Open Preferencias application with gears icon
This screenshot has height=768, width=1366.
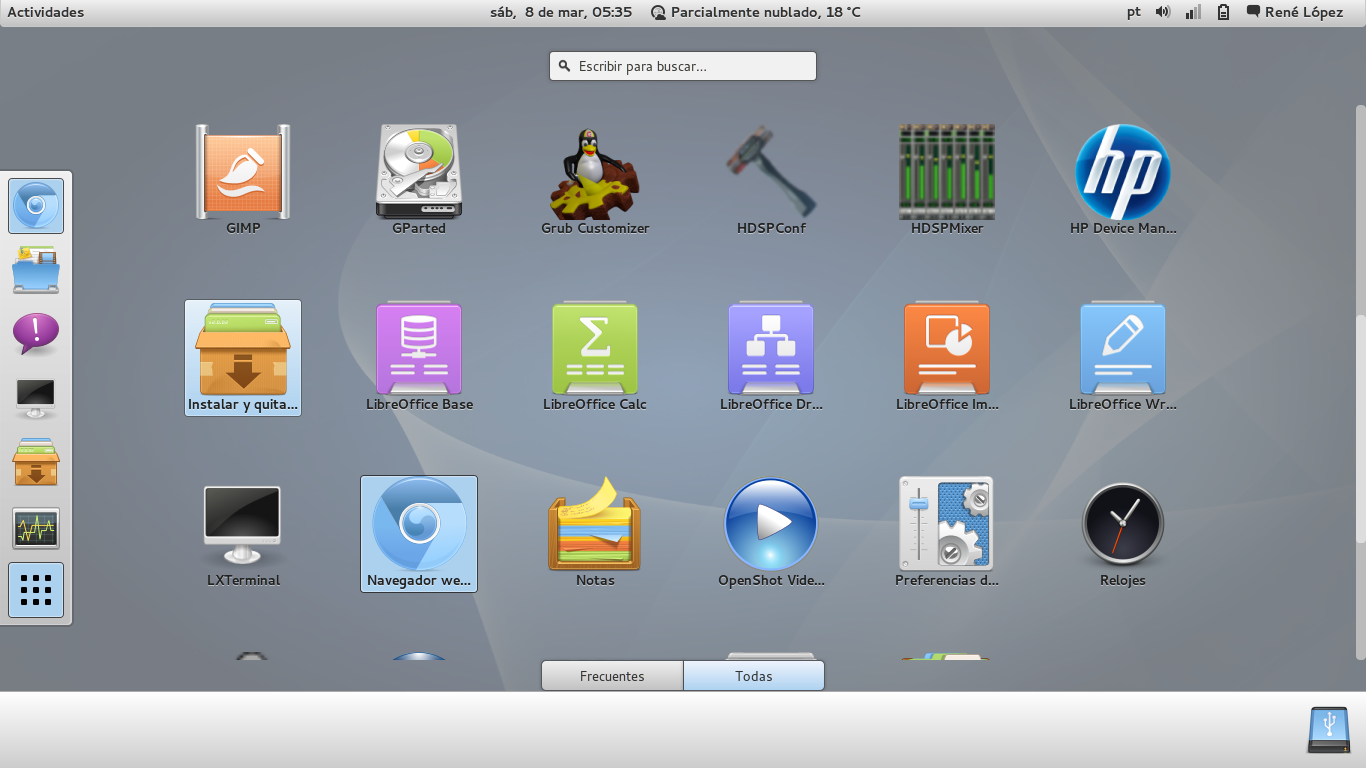pos(947,534)
